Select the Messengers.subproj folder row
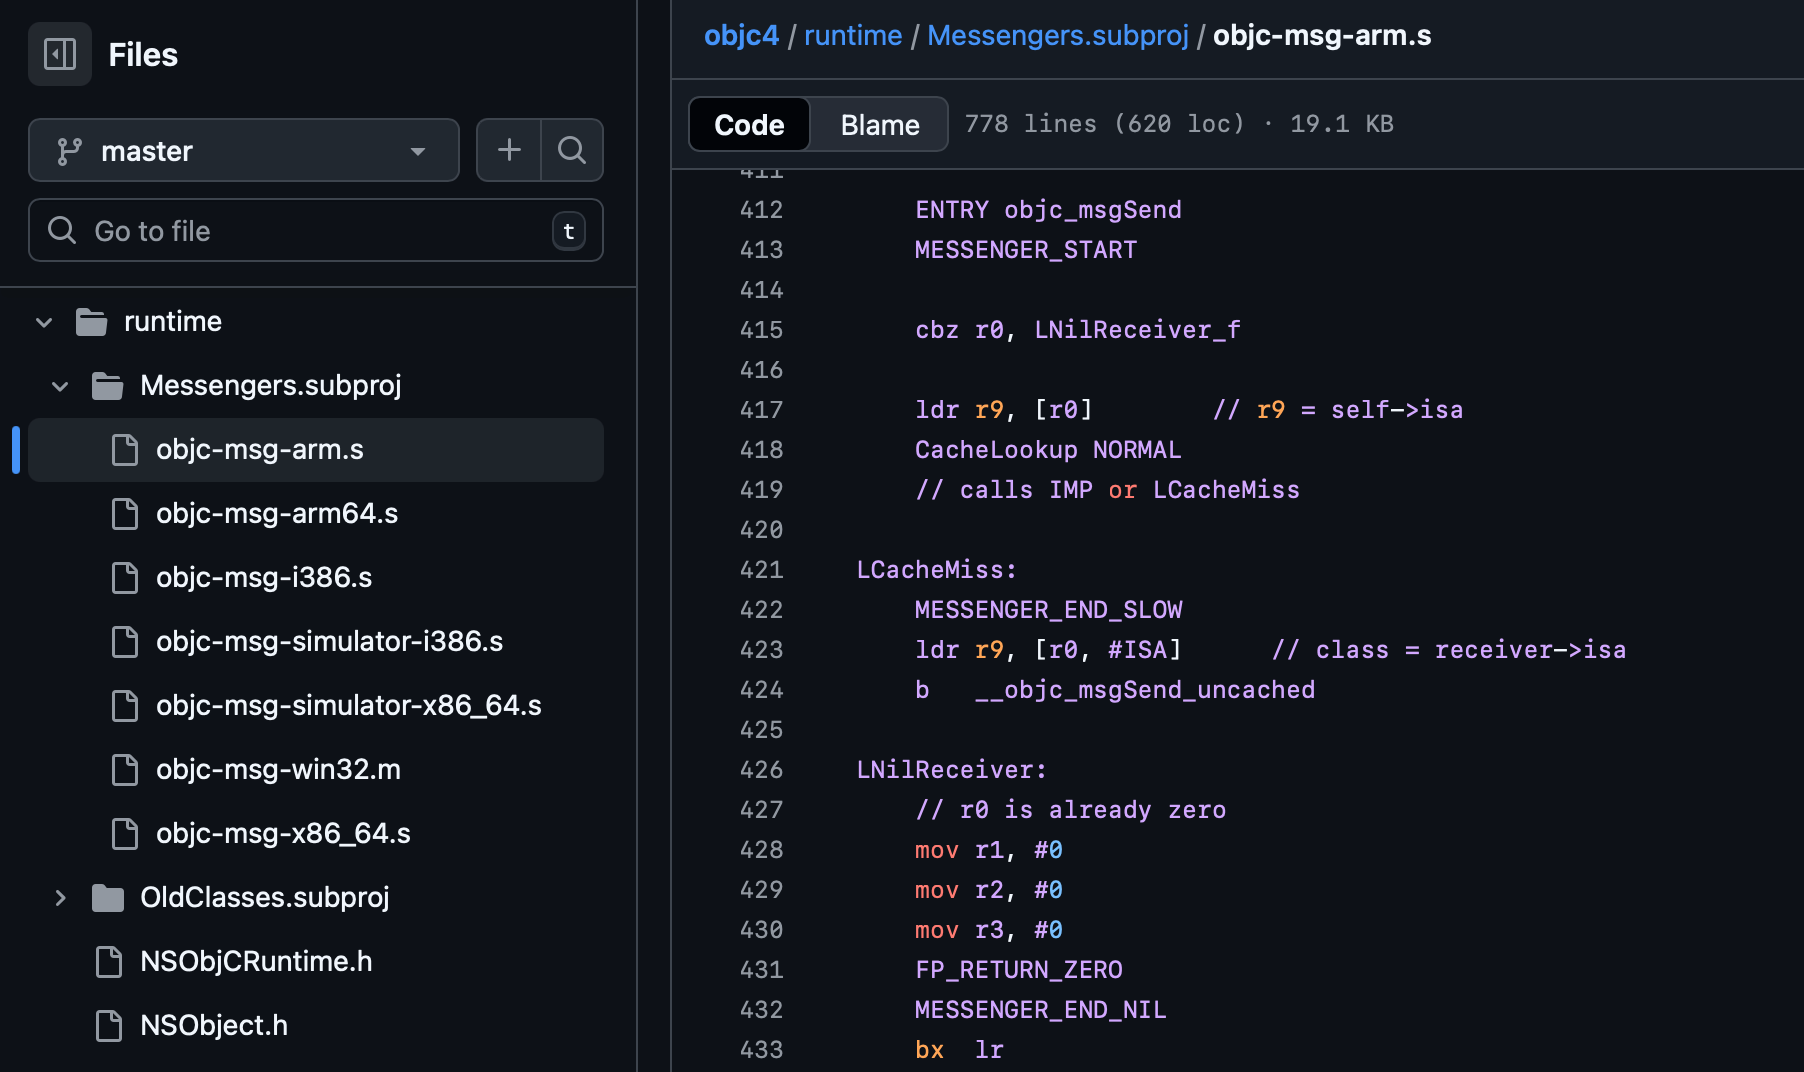Image resolution: width=1804 pixels, height=1072 pixels. (316, 386)
